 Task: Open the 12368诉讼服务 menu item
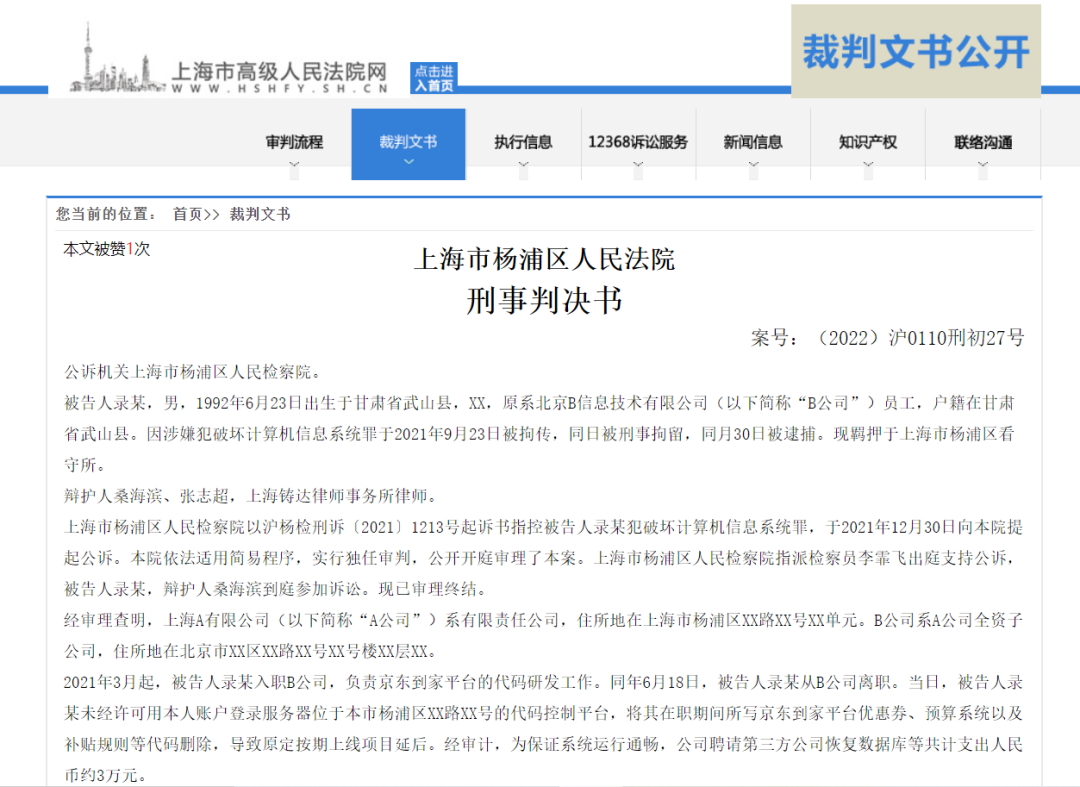point(638,142)
